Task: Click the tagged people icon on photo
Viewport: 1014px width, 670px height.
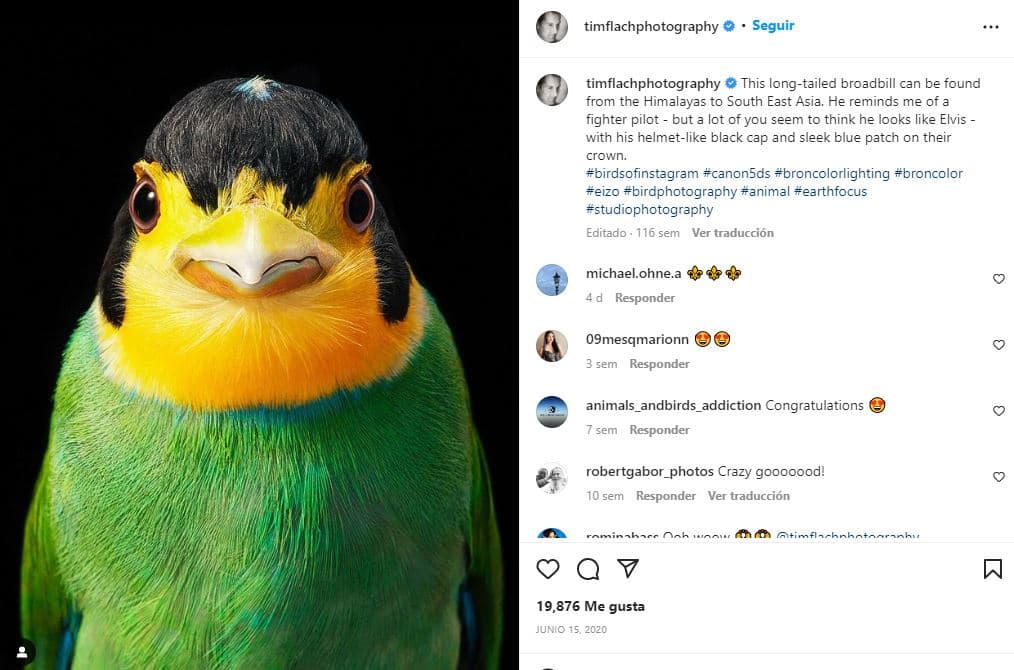Action: point(22,651)
